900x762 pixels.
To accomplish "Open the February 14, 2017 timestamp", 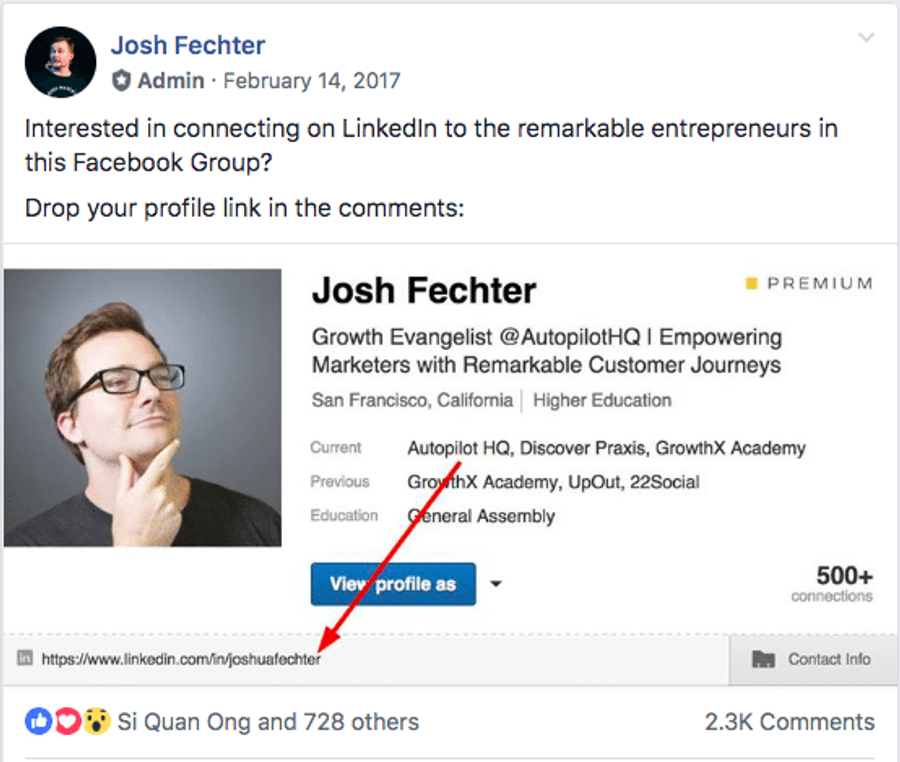I will tap(312, 81).
